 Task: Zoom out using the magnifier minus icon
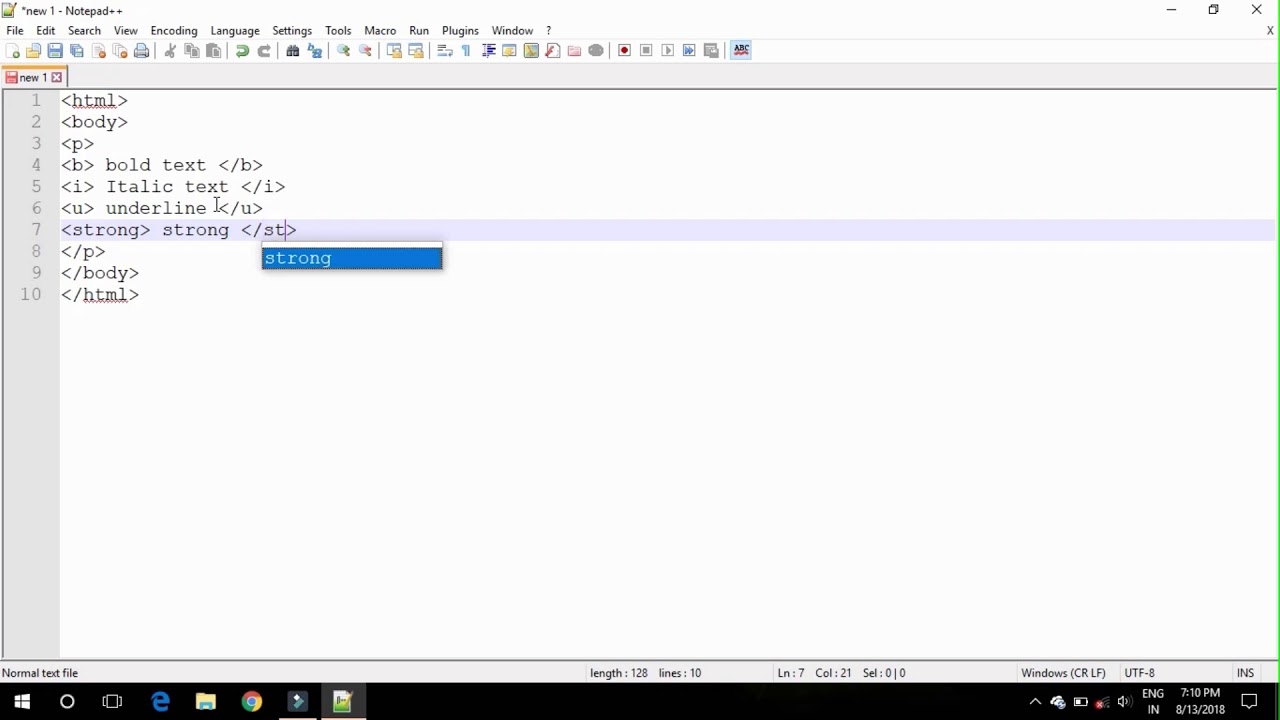(x=366, y=51)
